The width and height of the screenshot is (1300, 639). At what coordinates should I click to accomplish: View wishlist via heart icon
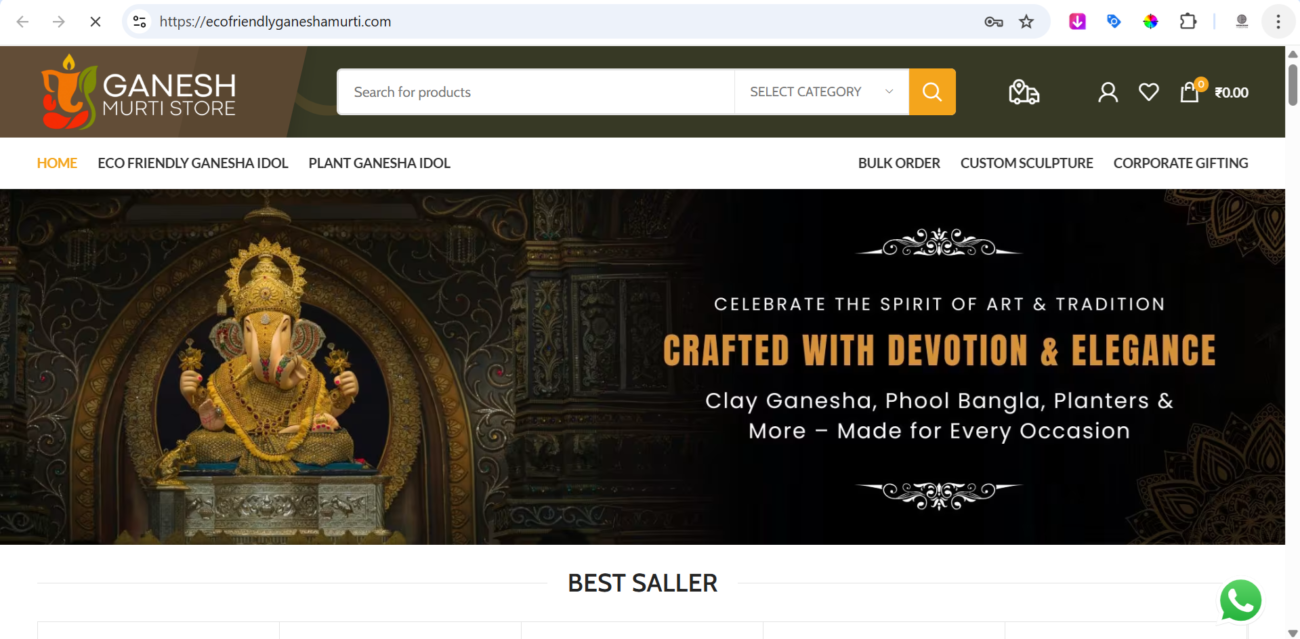(1149, 92)
